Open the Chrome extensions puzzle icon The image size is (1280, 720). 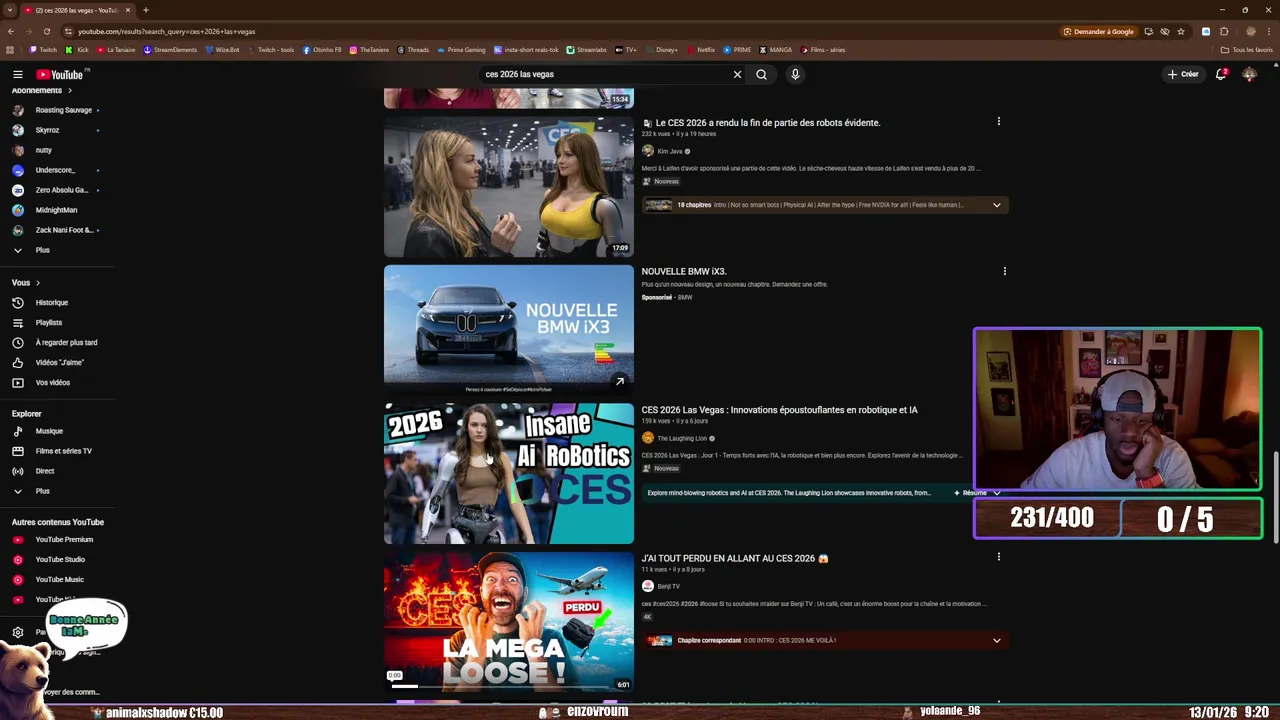[1223, 31]
